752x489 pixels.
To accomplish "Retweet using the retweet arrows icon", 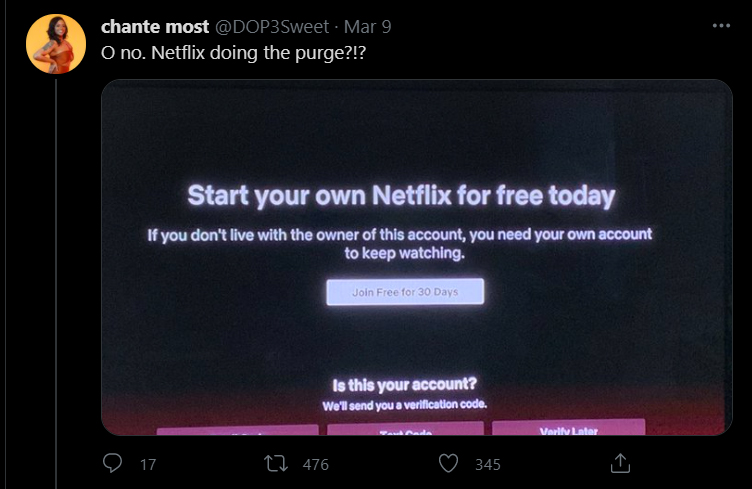I will 276,464.
